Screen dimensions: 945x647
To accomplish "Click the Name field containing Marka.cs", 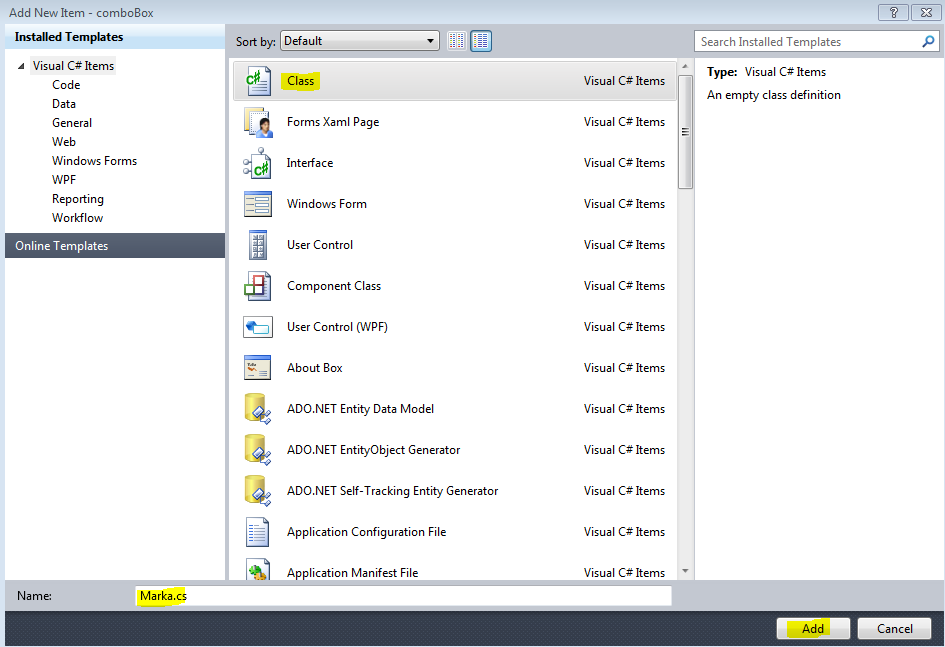I will coord(403,596).
